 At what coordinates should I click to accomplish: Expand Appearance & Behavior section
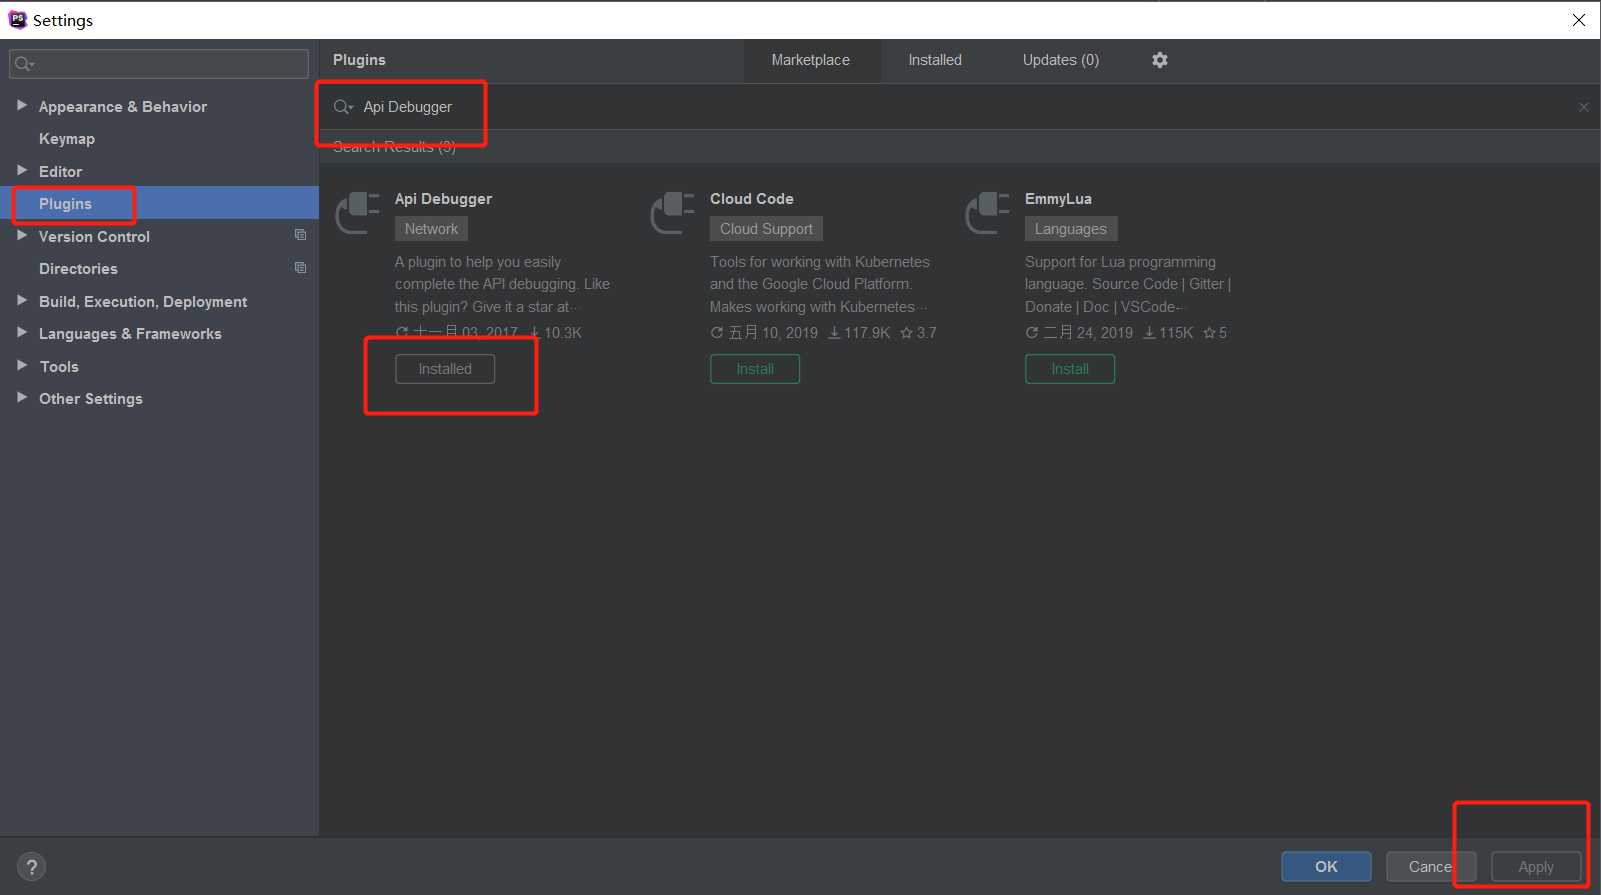point(22,105)
